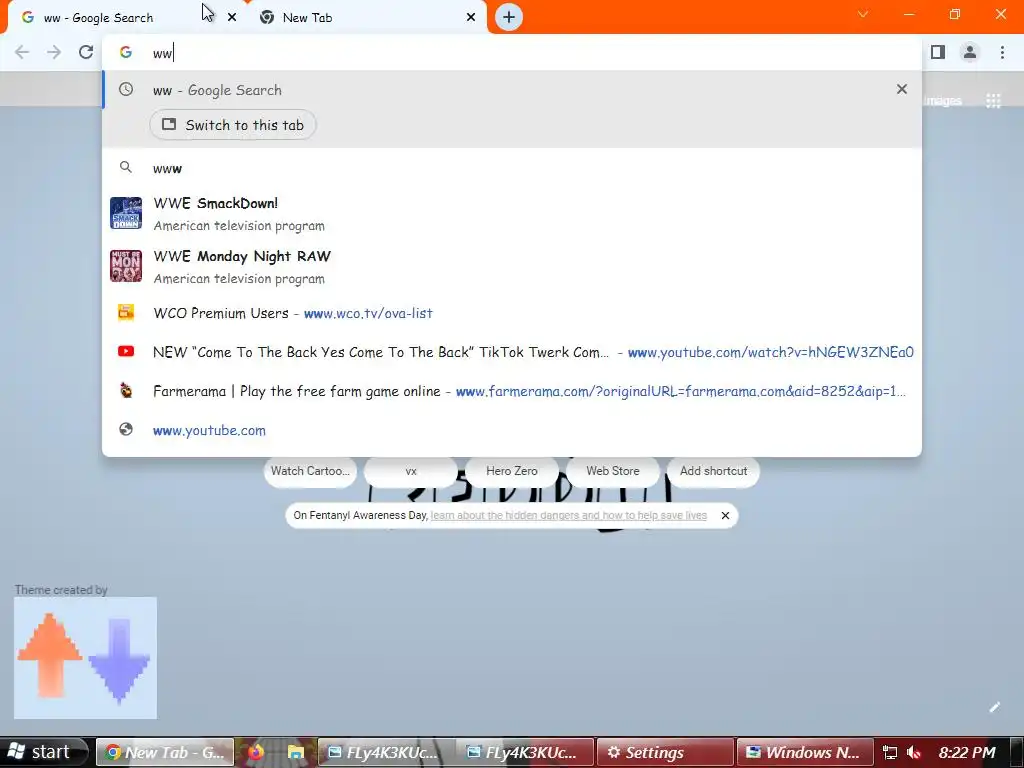The image size is (1024, 768).
Task: Click the volume tray icon
Action: coord(914,752)
